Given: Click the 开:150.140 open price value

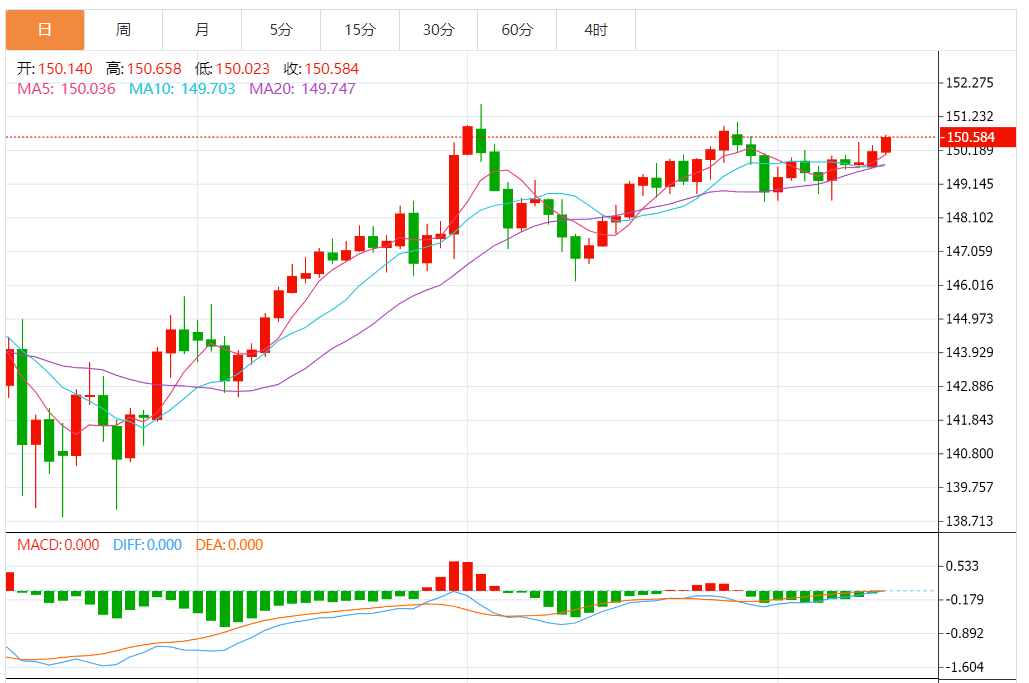Looking at the screenshot, I should tap(55, 69).
